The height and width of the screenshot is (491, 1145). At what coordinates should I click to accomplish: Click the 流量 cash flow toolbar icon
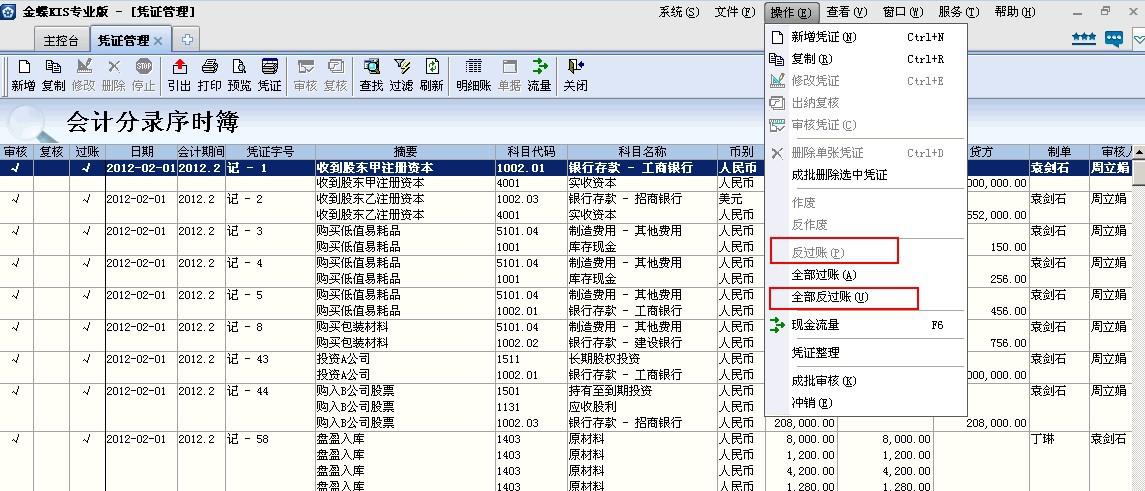(539, 75)
